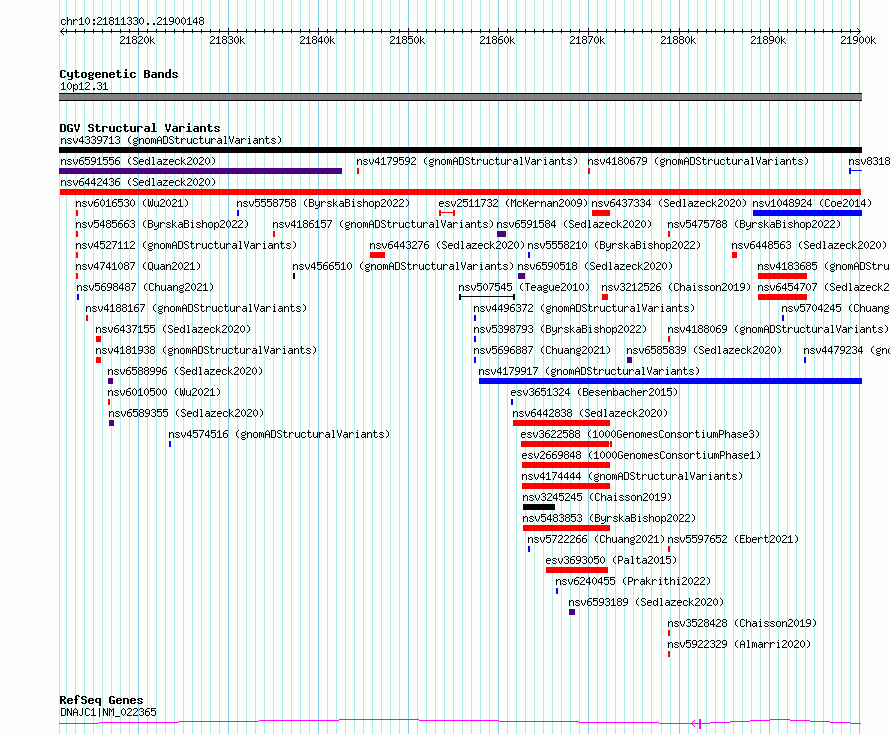Click nsv6010500 (Wu2021) label
This screenshot has height=734, width=890.
coord(164,392)
